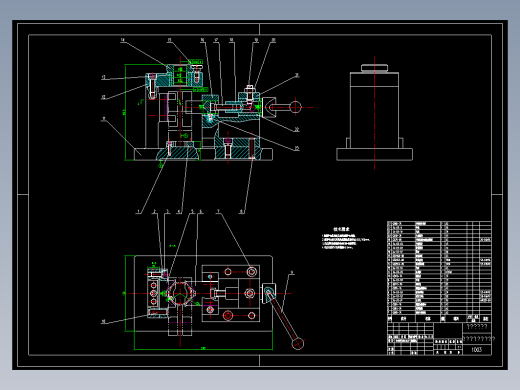Click the empty black box in the title block
This screenshot has width=520, height=390.
tap(448, 330)
